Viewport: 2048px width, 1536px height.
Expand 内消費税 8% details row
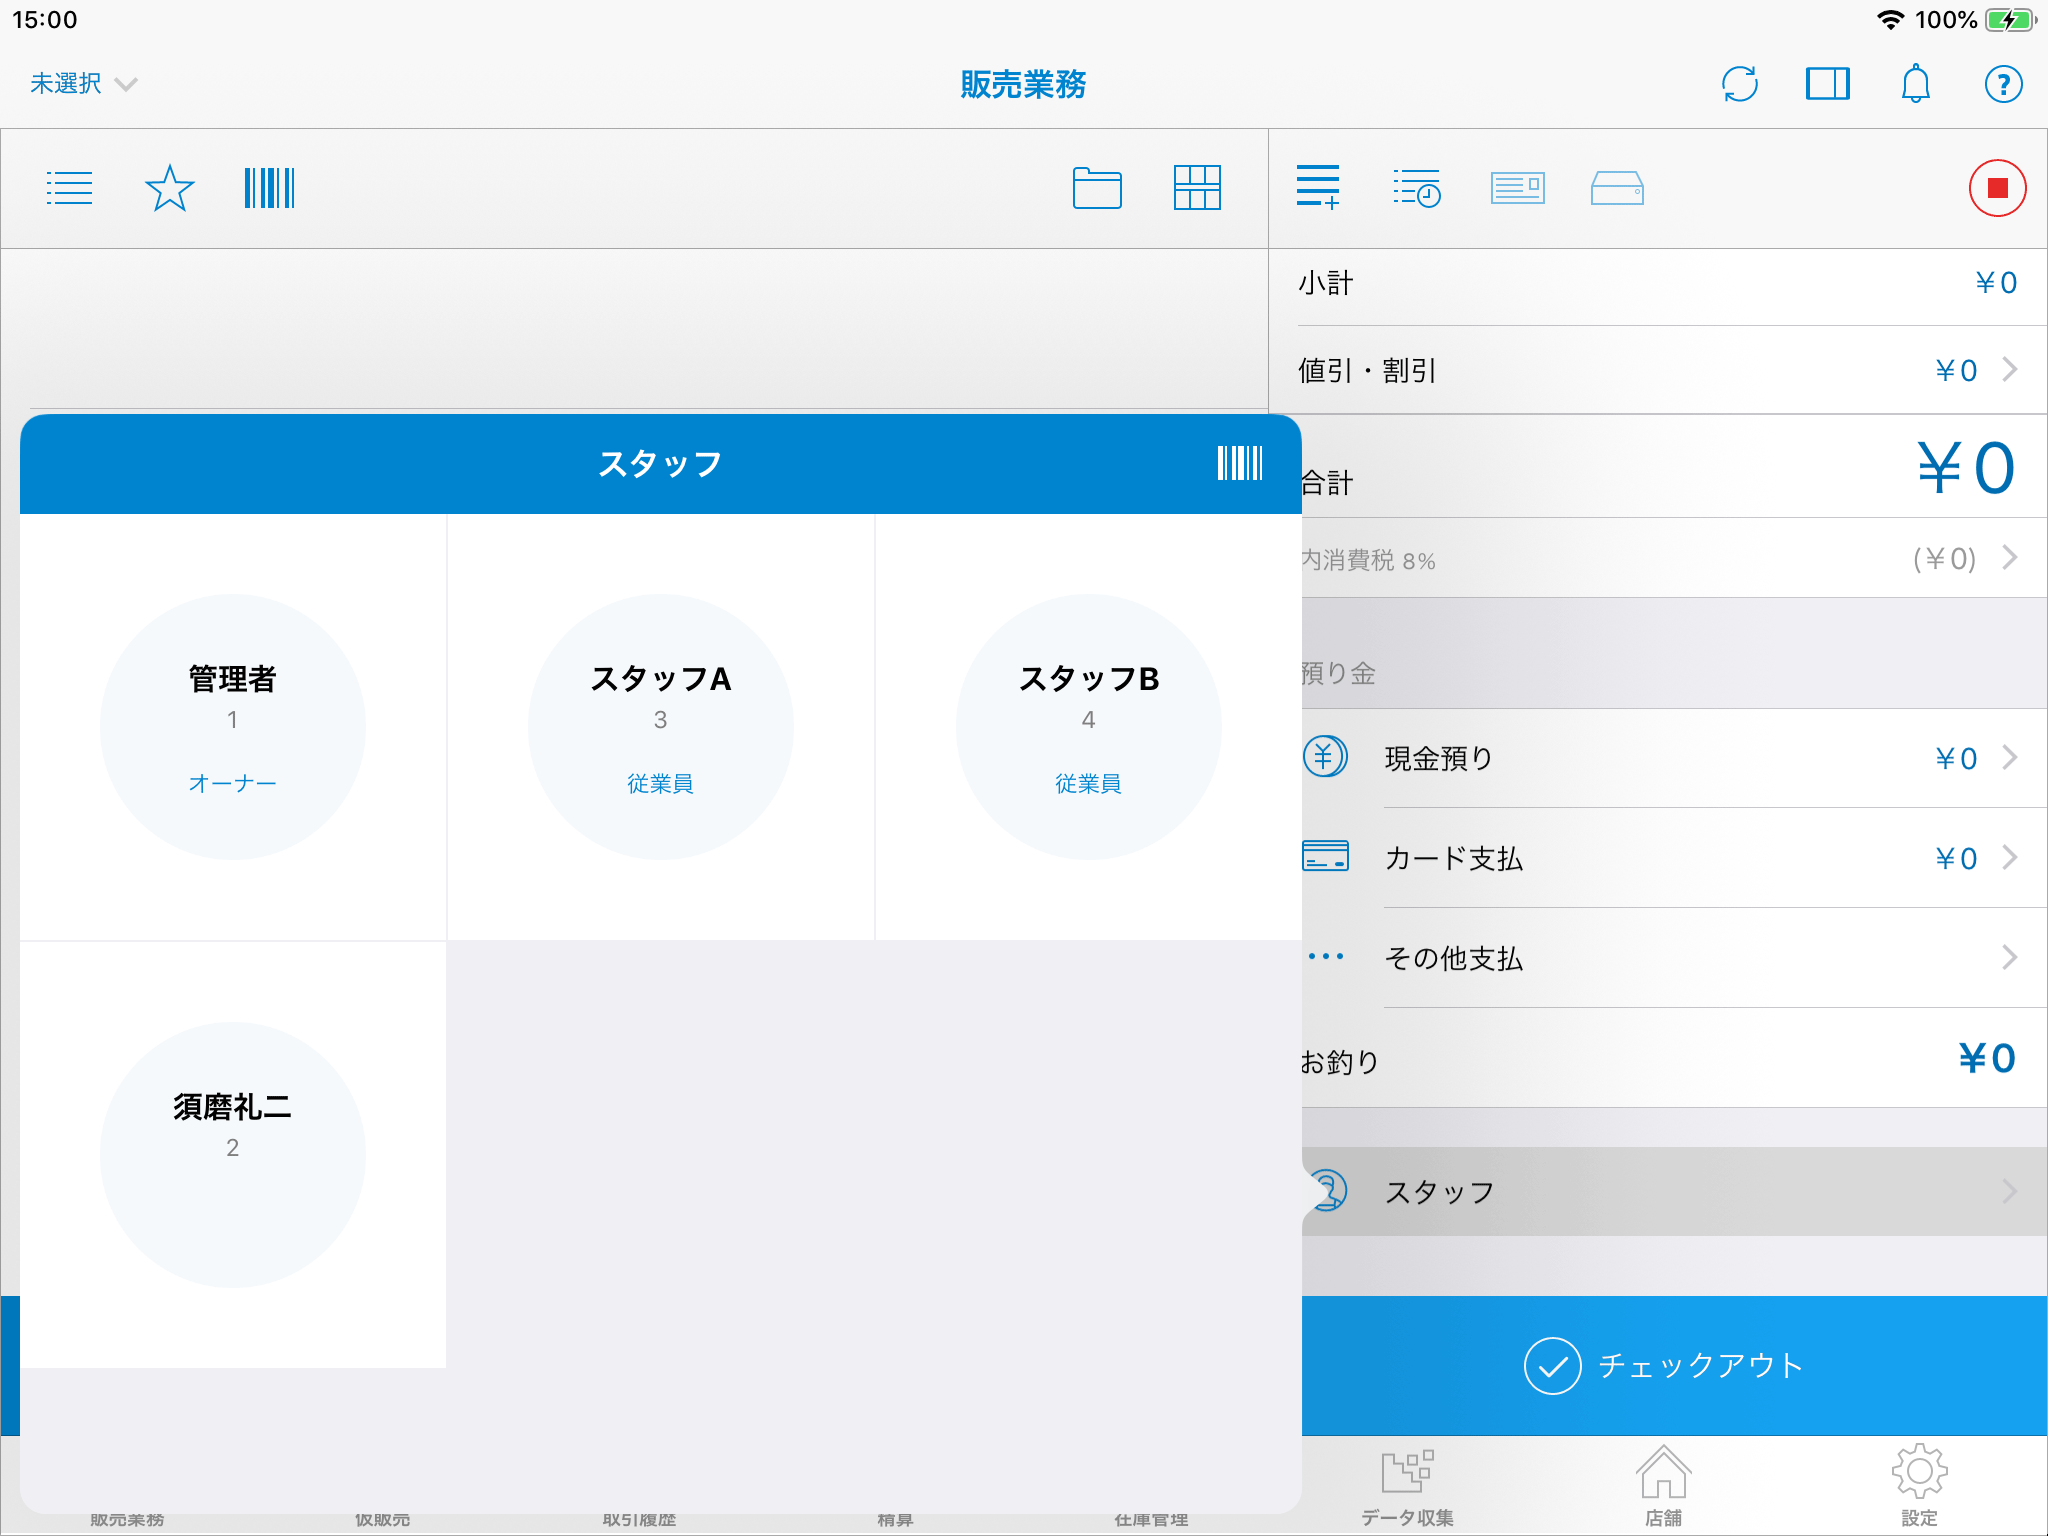point(1672,558)
